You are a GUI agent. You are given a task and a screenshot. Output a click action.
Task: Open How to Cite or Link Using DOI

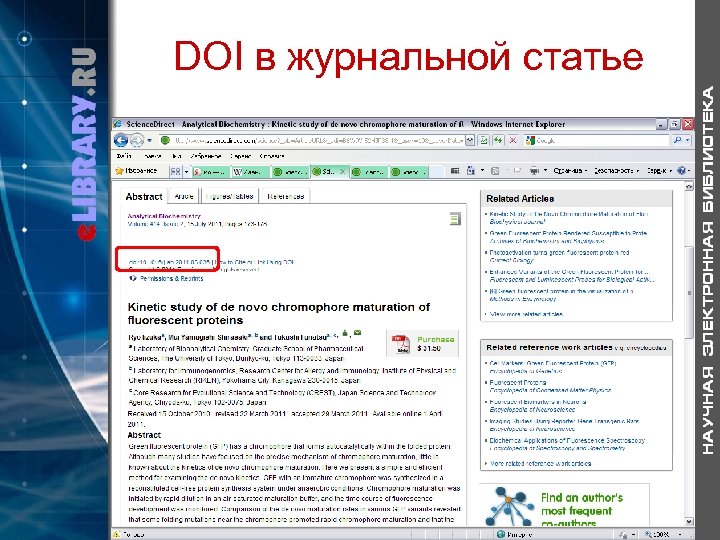[255, 262]
